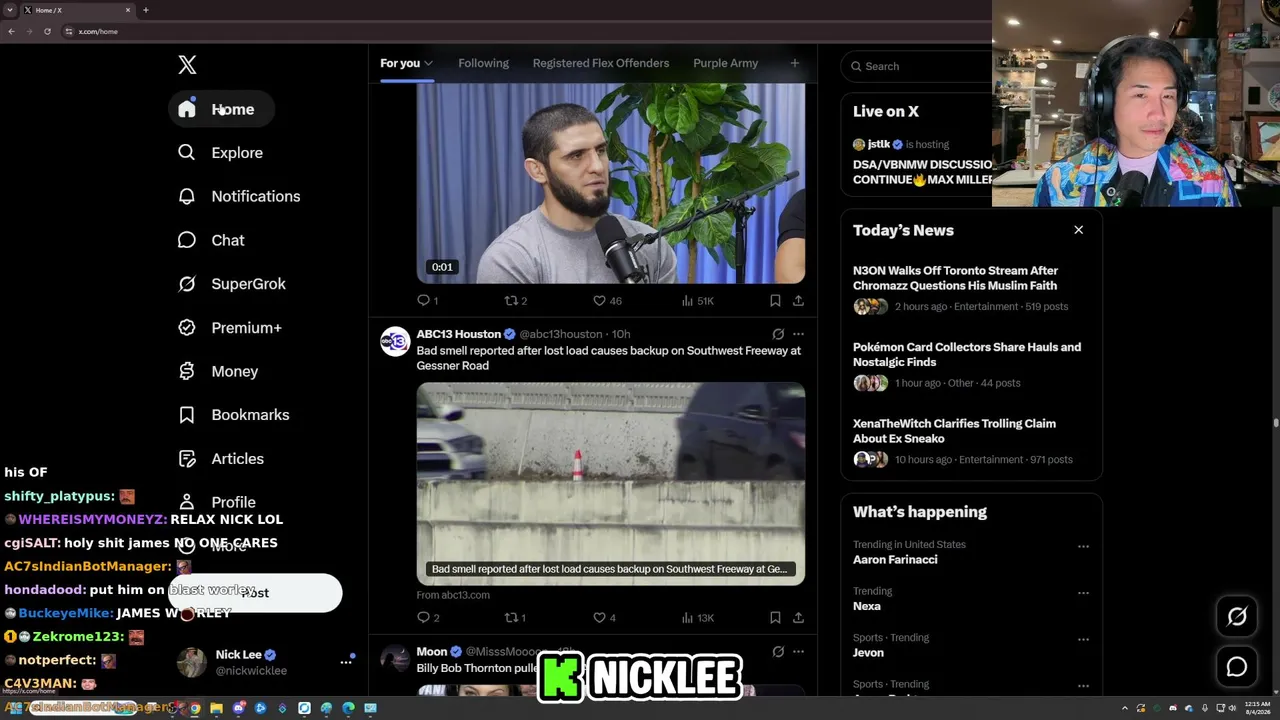Screen dimensions: 1280x720
Task: Go back in the browser
Action: point(11,31)
